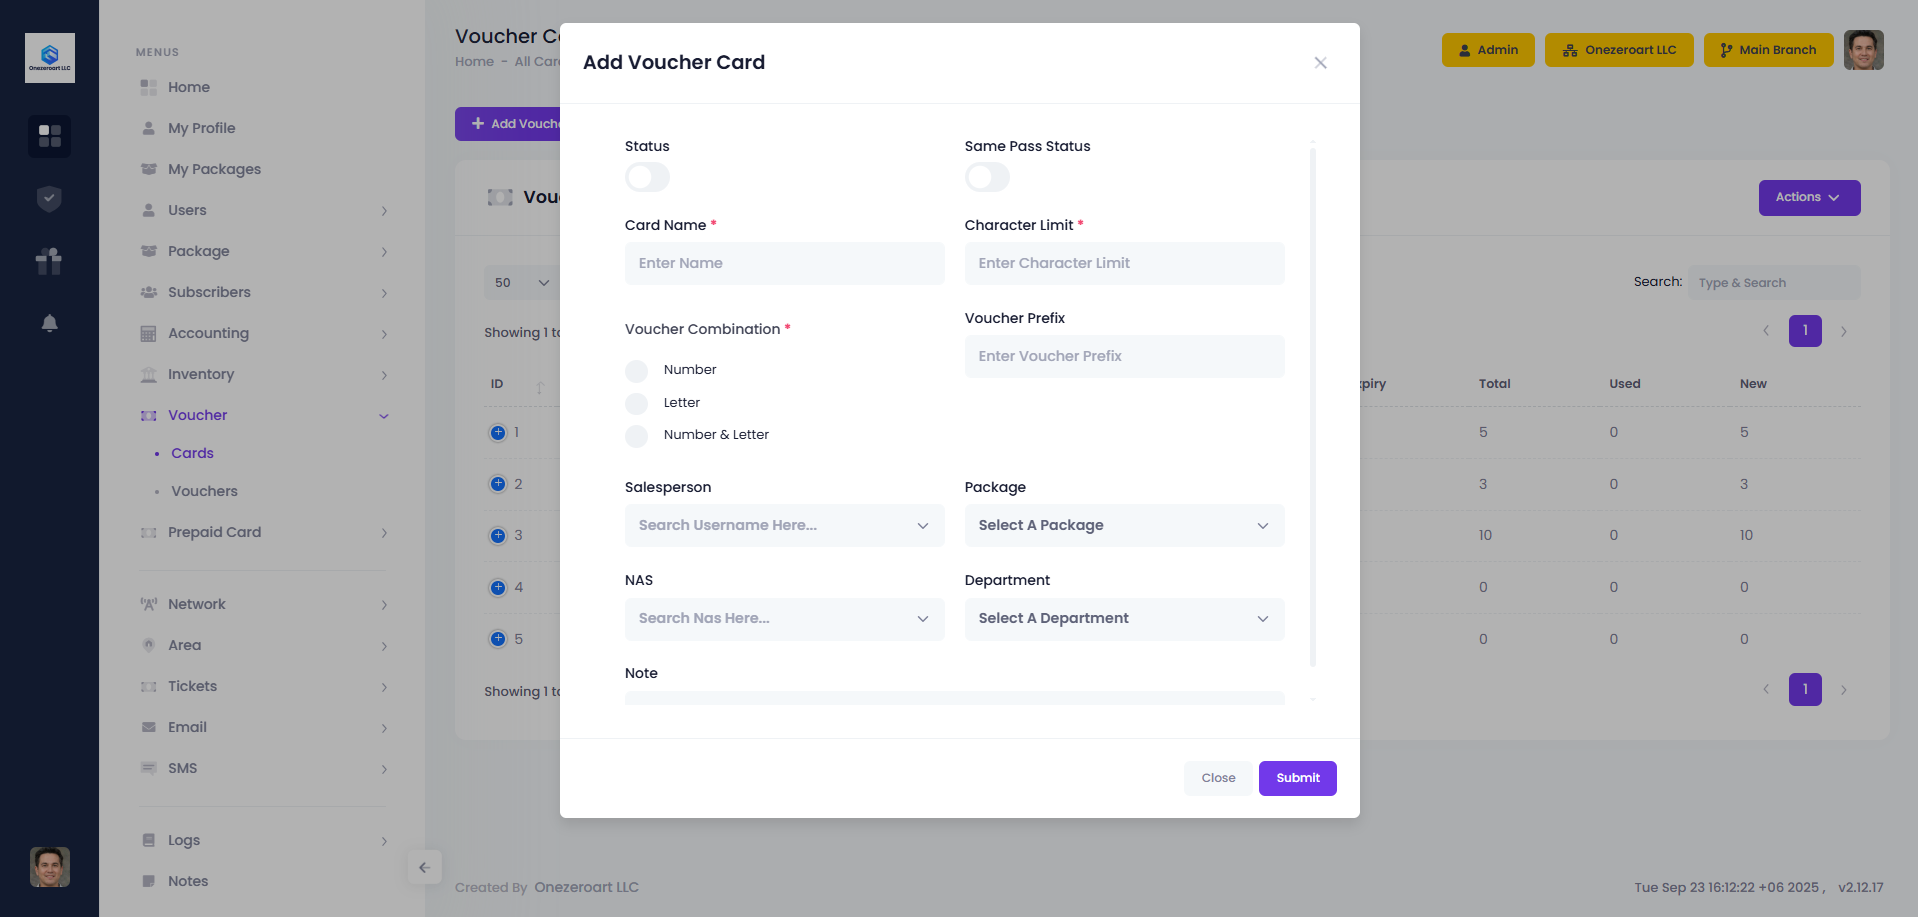Click the Card Name input field
This screenshot has height=917, width=1918.
click(x=784, y=263)
